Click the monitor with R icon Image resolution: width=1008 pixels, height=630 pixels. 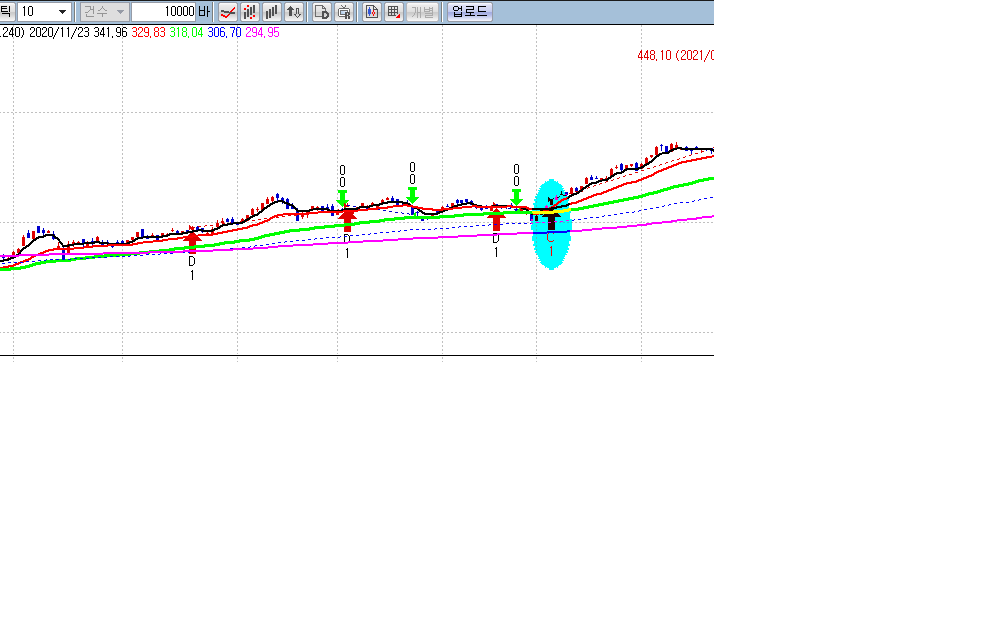344,12
